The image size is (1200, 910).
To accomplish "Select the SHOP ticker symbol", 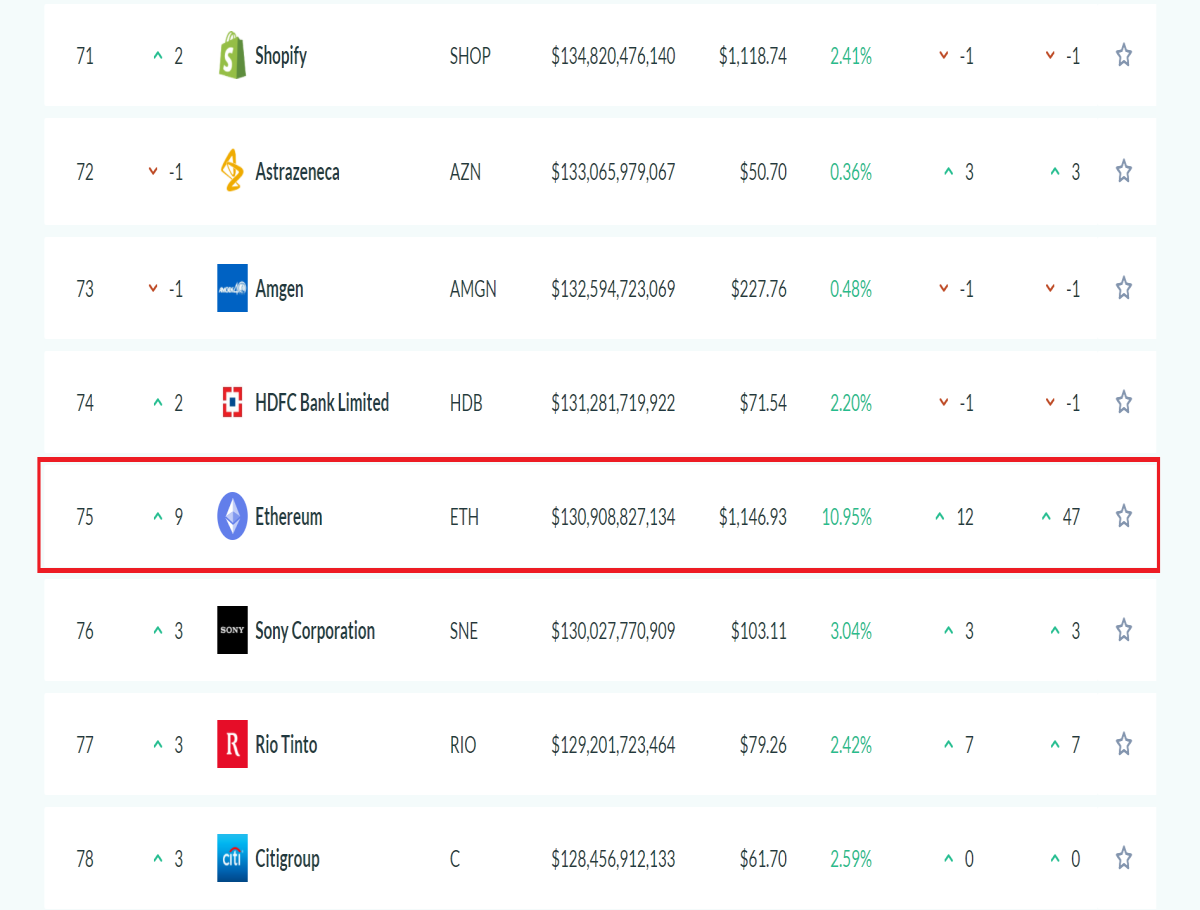I will point(470,57).
